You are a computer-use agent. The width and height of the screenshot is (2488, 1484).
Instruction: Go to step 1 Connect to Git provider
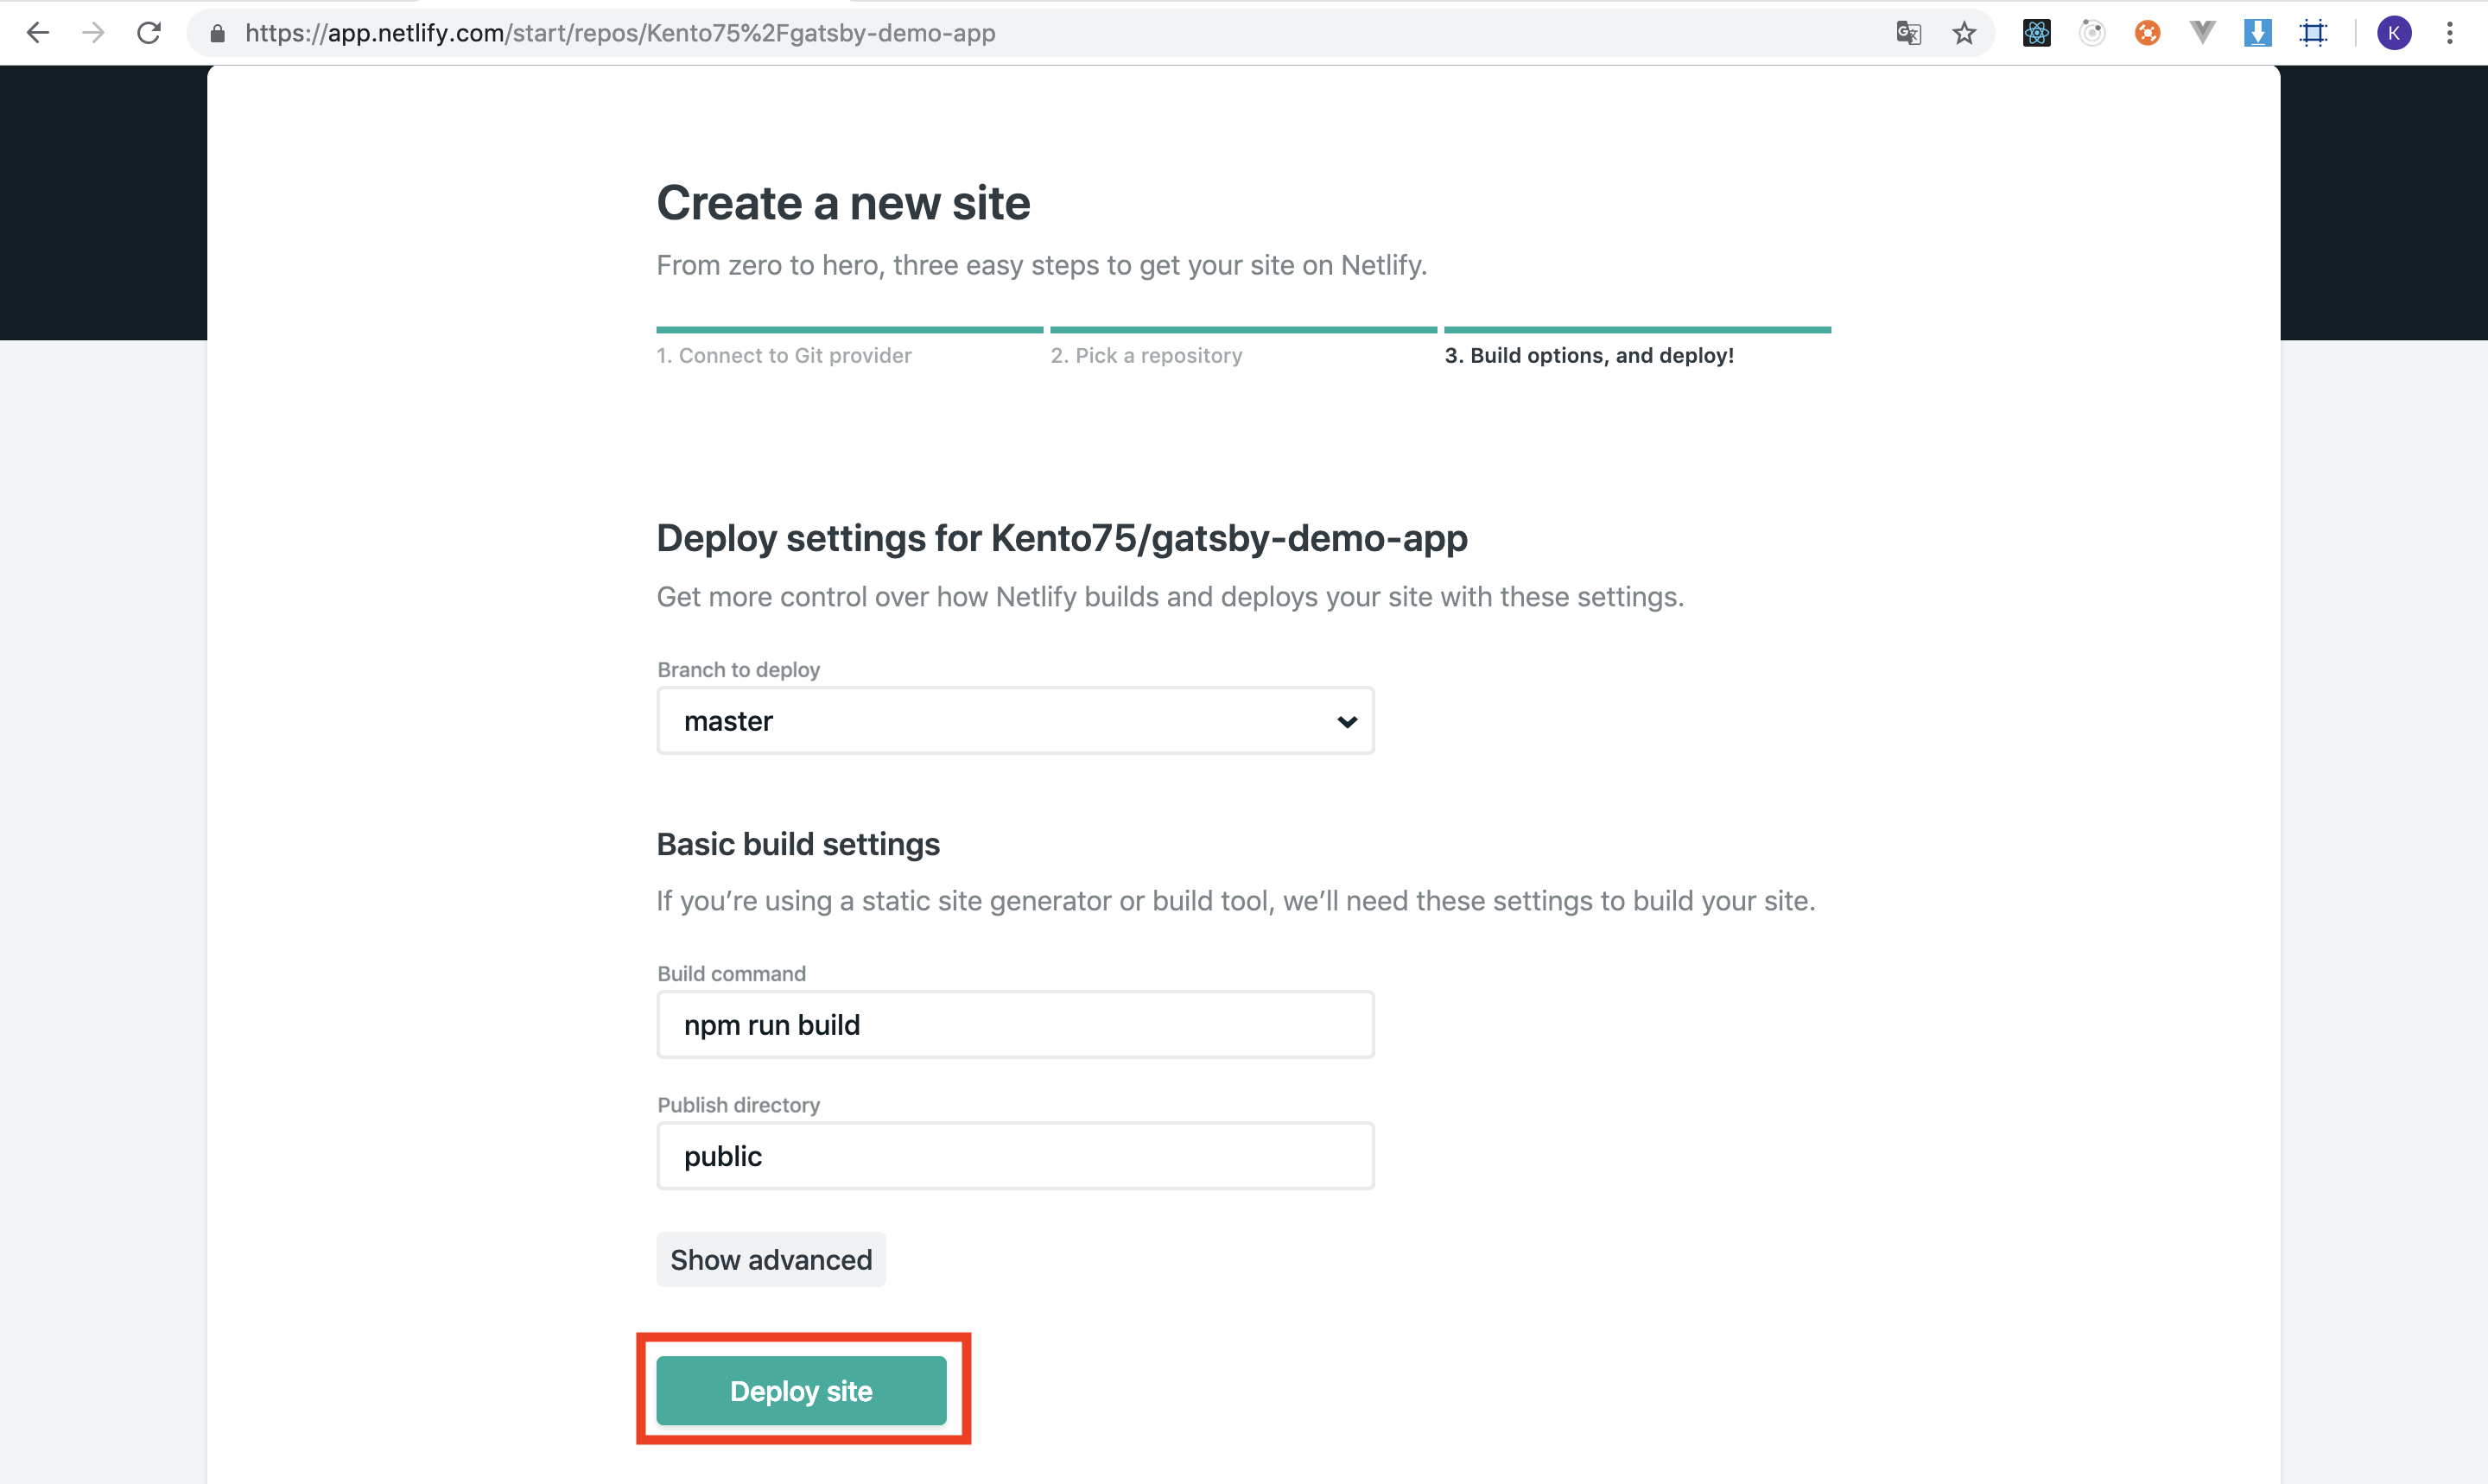[784, 356]
